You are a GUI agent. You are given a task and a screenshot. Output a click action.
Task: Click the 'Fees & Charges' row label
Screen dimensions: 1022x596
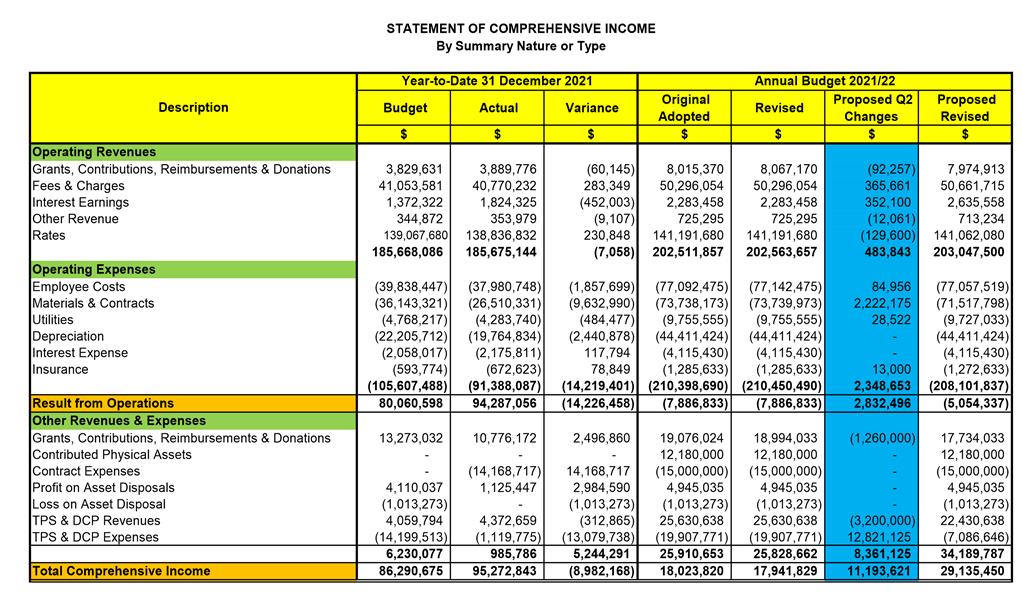[78, 186]
